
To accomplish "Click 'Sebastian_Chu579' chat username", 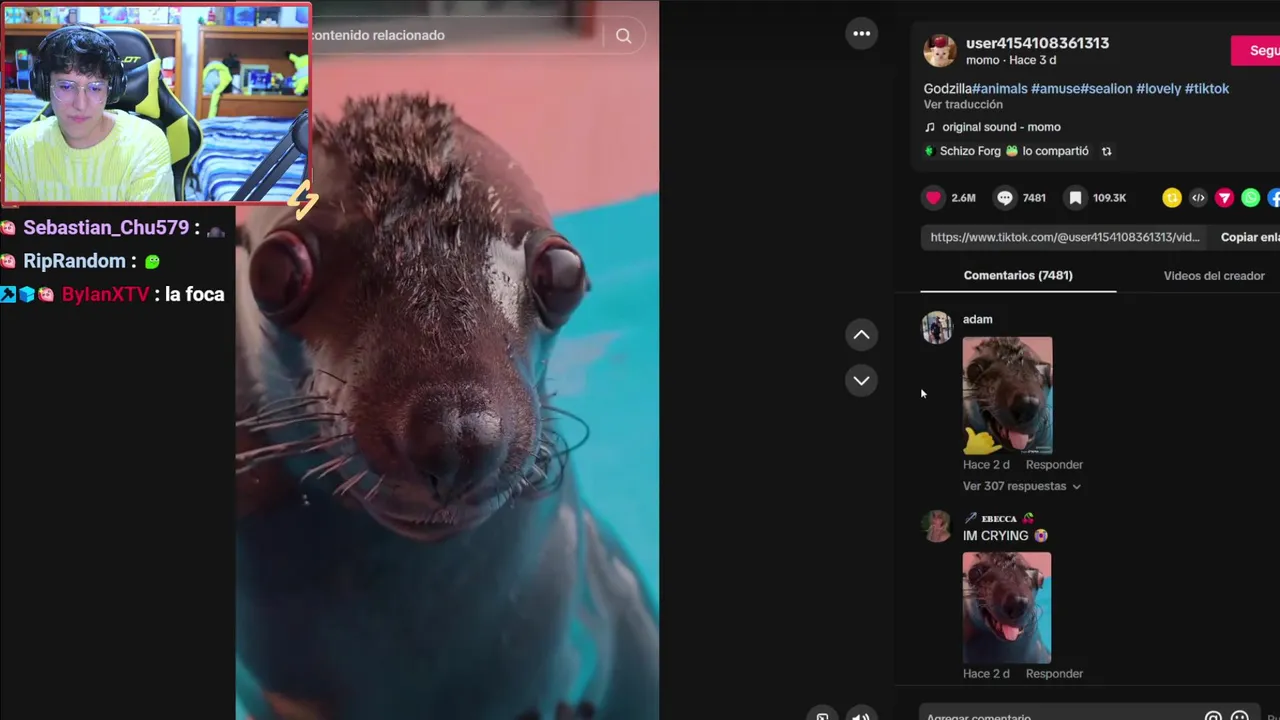I will [106, 228].
